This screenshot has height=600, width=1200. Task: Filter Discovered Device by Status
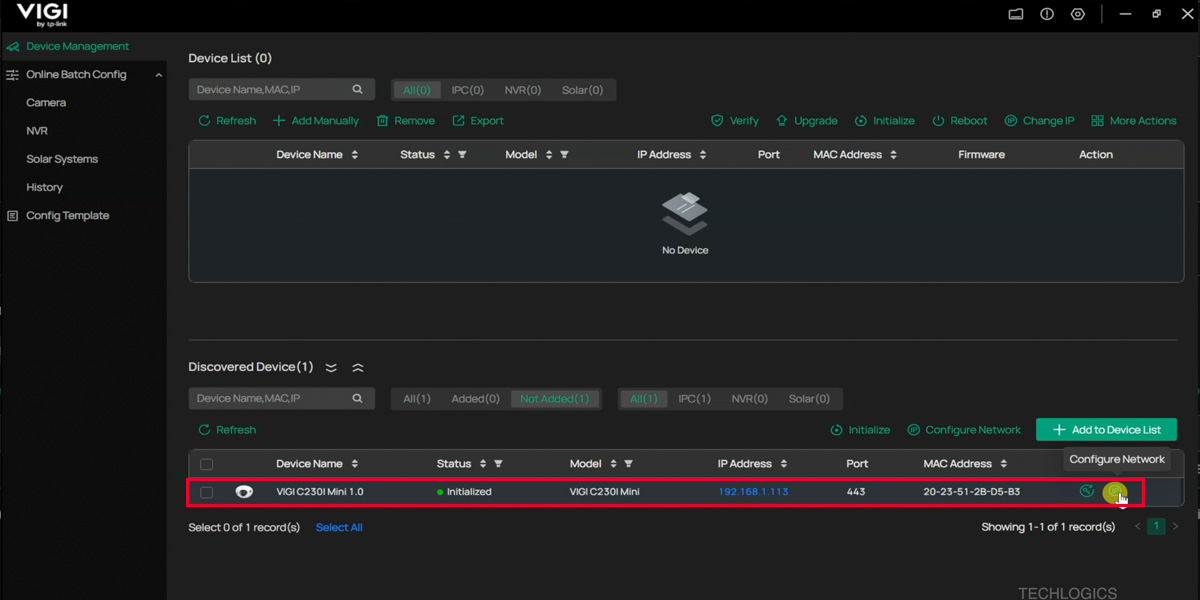pyautogui.click(x=498, y=464)
